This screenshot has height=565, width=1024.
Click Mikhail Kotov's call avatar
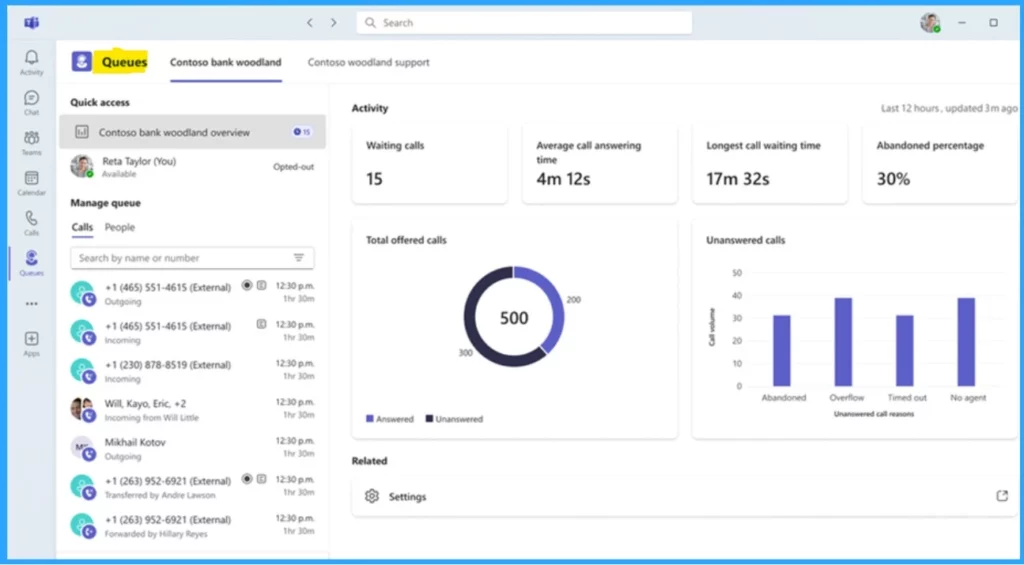[x=84, y=449]
